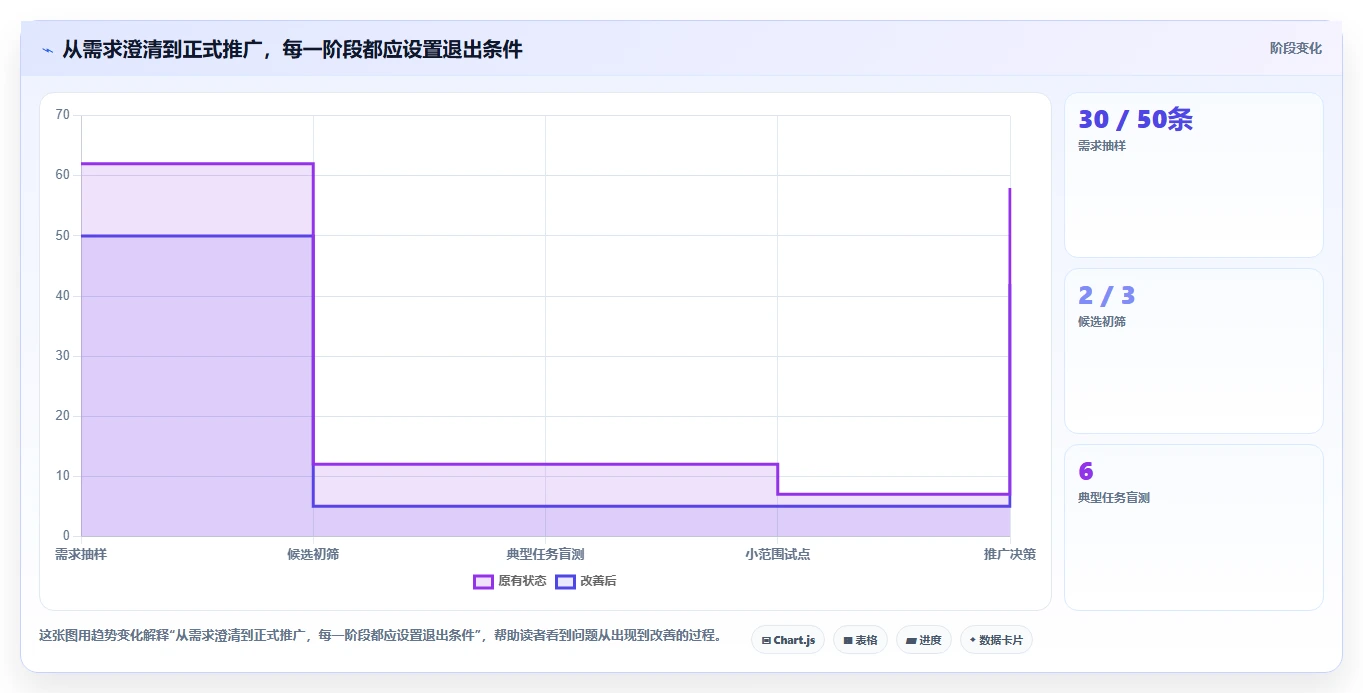Click the 小范围试点 x-axis label

(777, 554)
